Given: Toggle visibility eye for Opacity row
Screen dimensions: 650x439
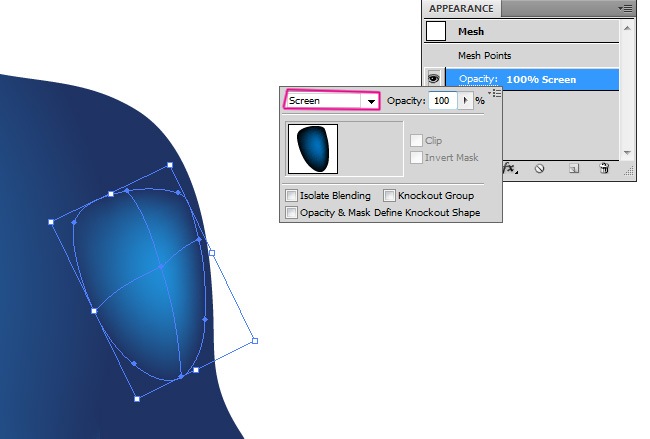Looking at the screenshot, I should coord(435,78).
